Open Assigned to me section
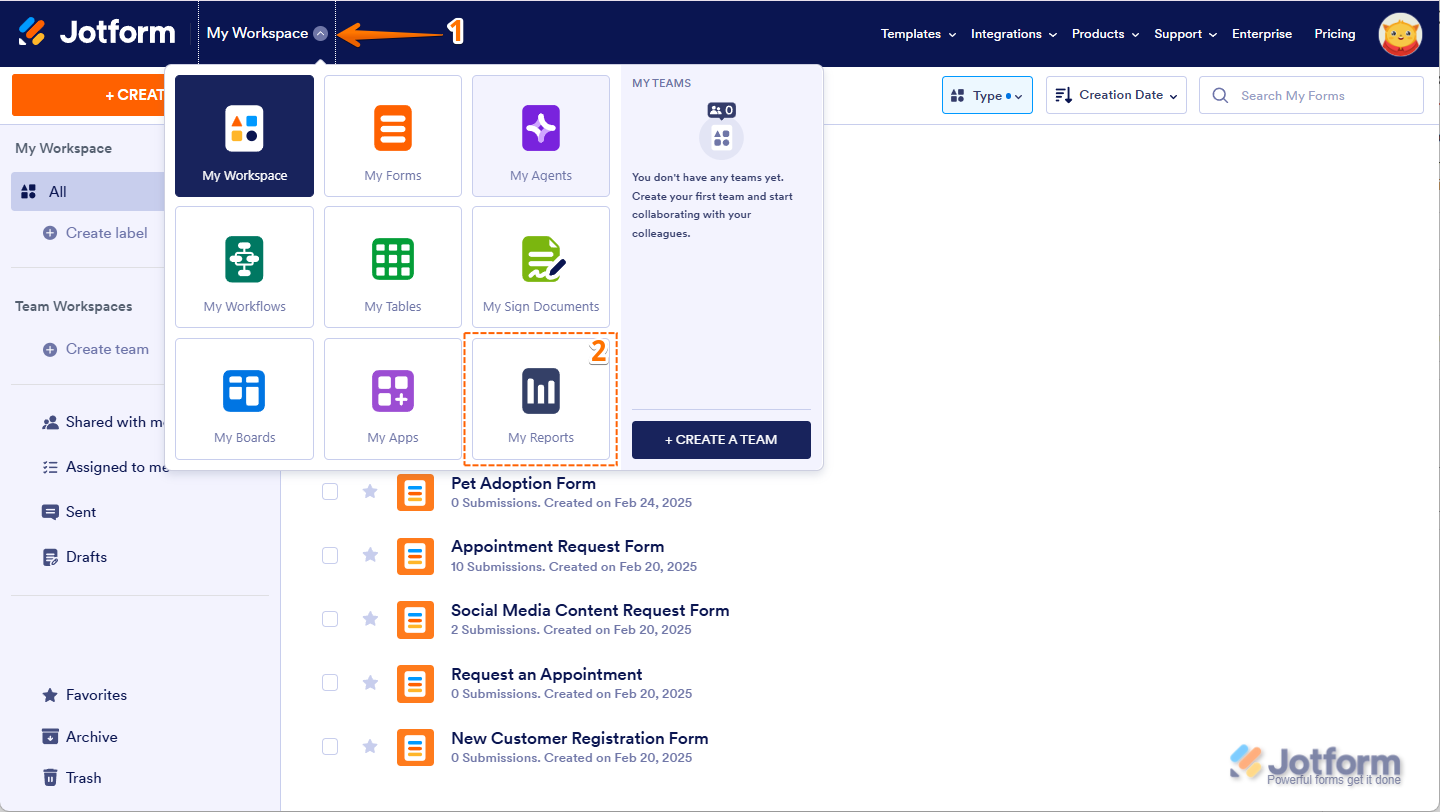Viewport: 1440px width, 812px height. [x=104, y=467]
